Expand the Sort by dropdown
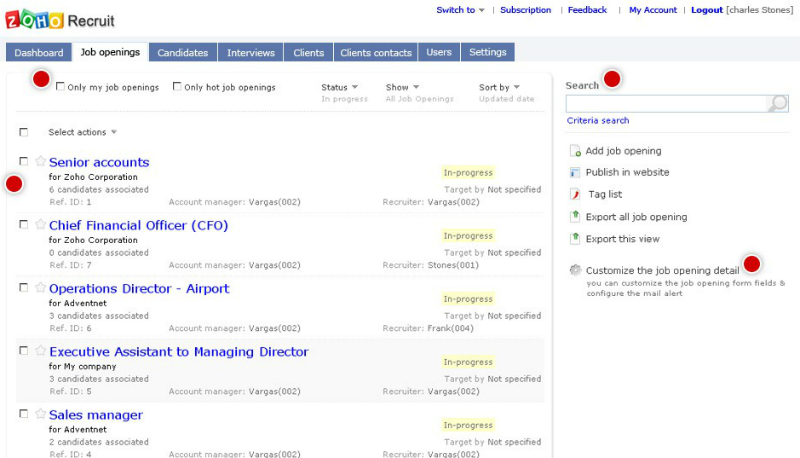The image size is (800, 458). tap(499, 88)
